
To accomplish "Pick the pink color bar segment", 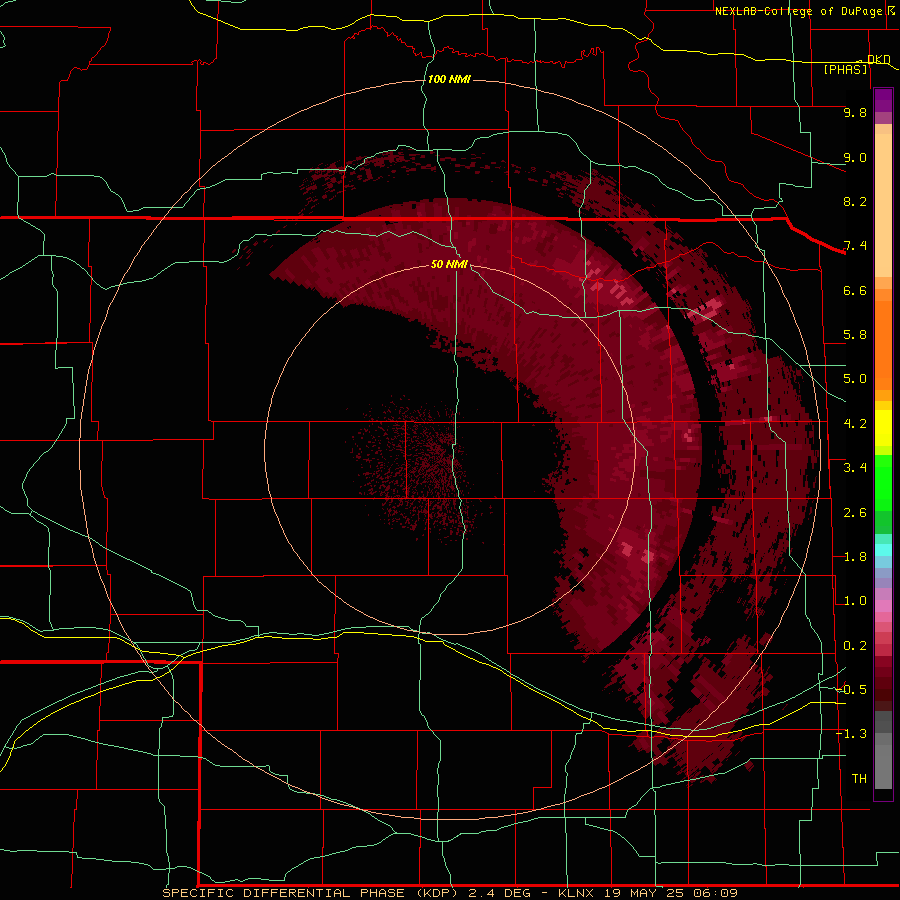I will pos(883,606).
